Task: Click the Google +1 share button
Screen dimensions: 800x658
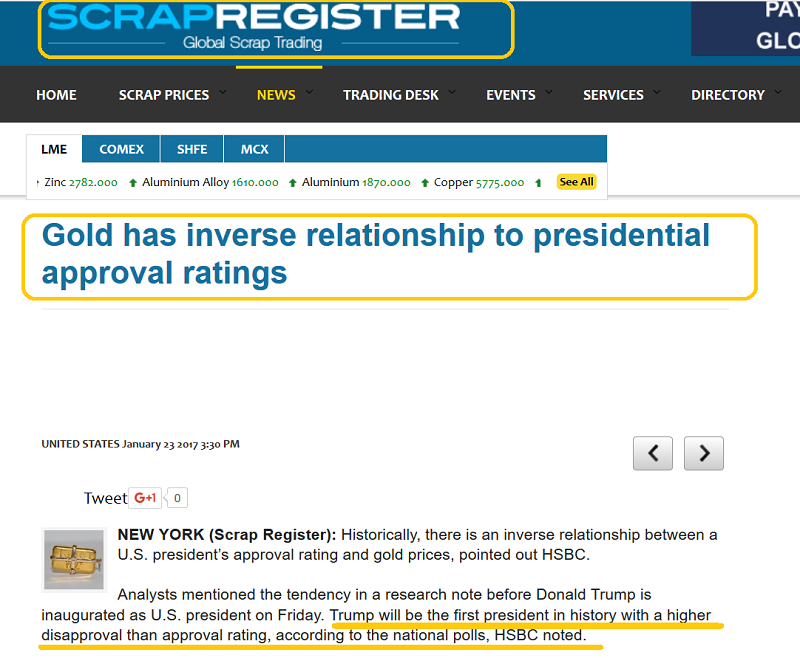Action: pos(146,497)
